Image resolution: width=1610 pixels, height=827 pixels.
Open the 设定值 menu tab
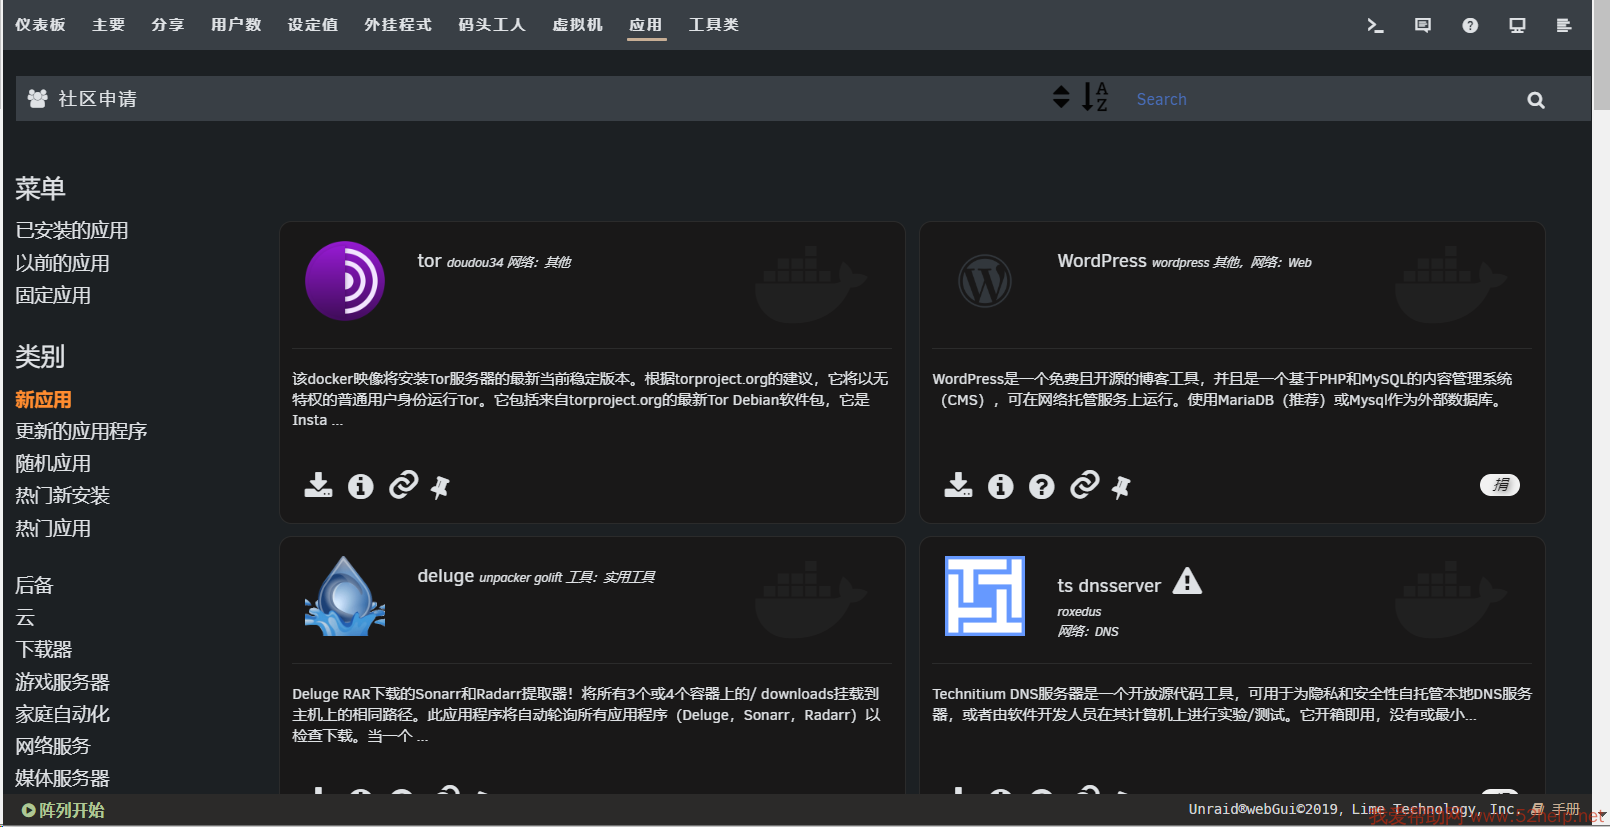coord(312,25)
